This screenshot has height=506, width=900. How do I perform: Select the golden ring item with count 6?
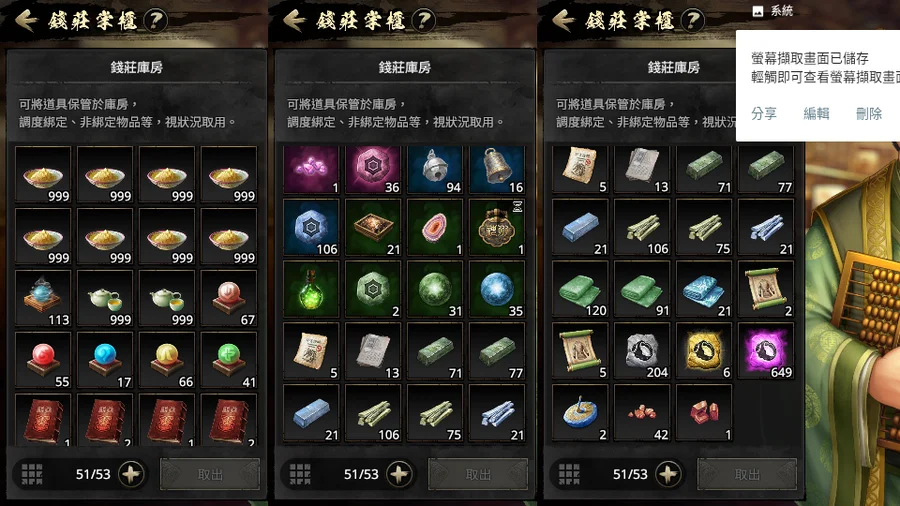(x=704, y=351)
